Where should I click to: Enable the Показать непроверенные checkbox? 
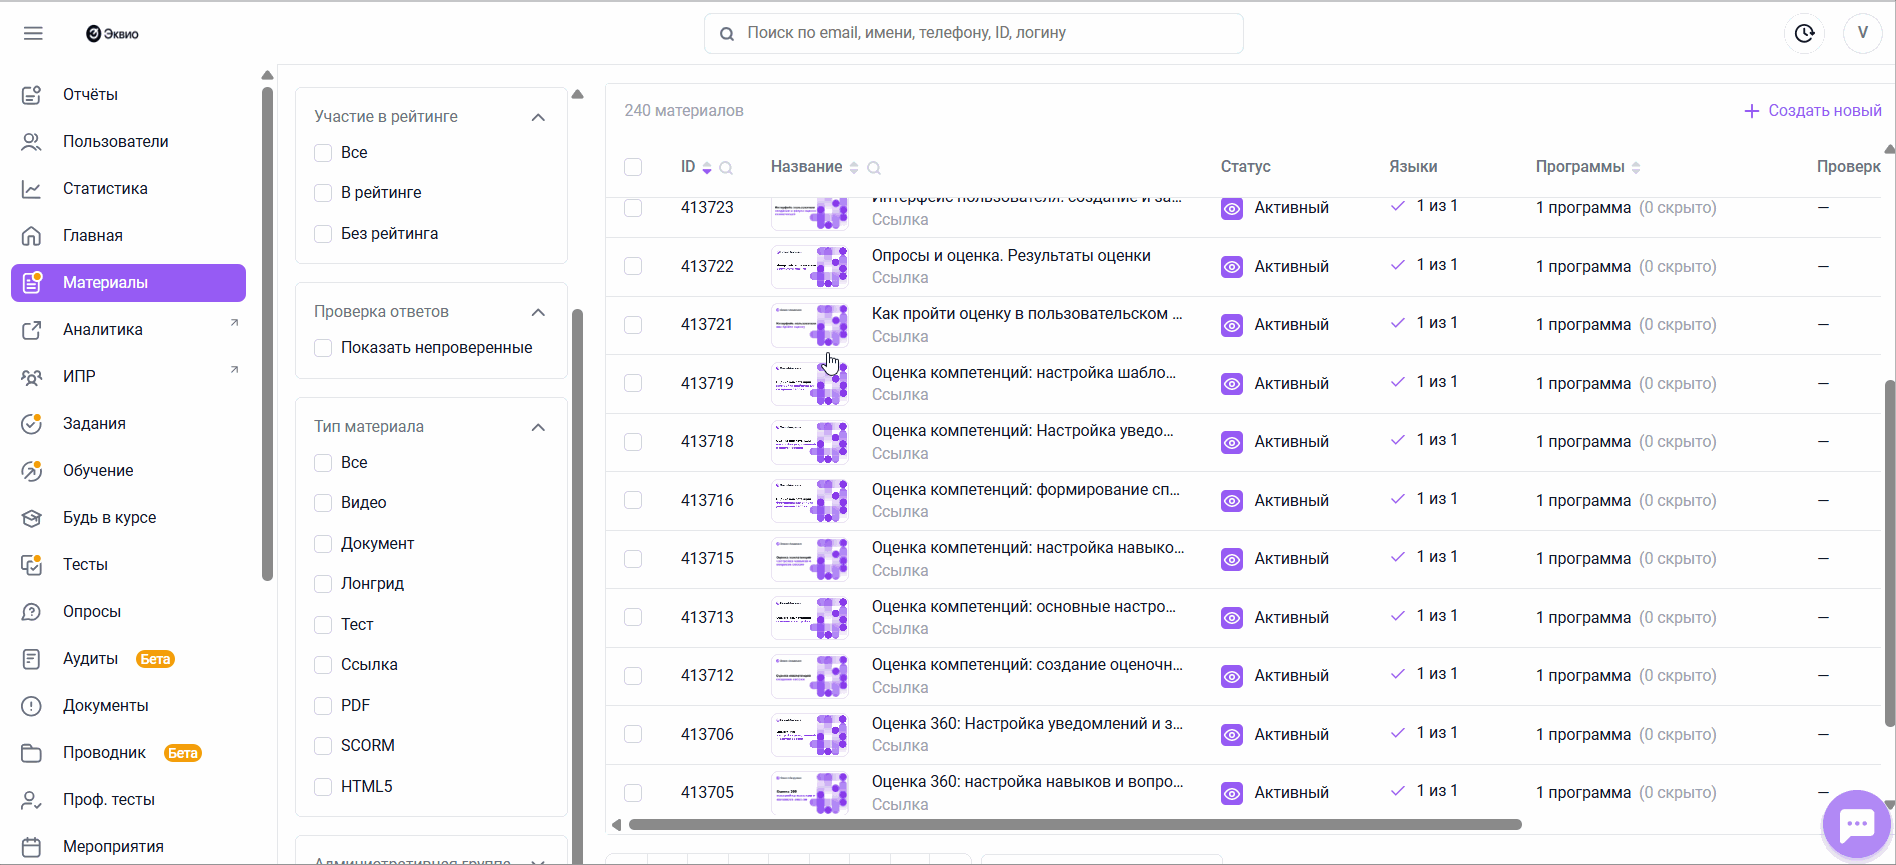323,348
